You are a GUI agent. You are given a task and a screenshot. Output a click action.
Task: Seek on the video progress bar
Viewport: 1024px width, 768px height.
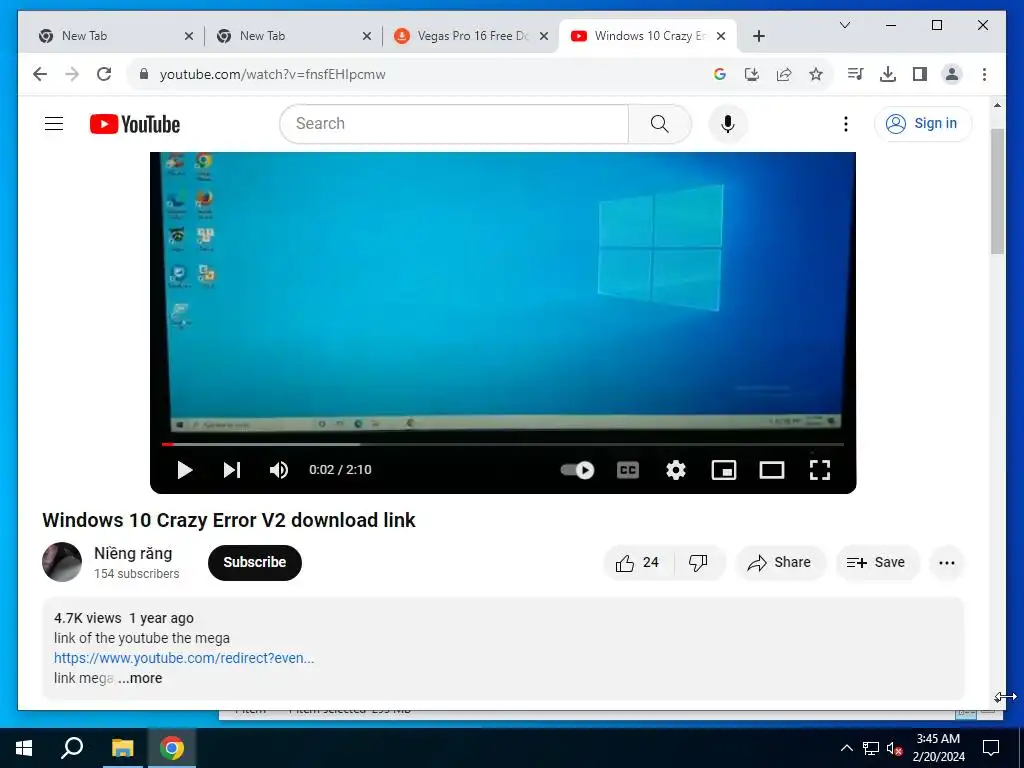(x=503, y=444)
